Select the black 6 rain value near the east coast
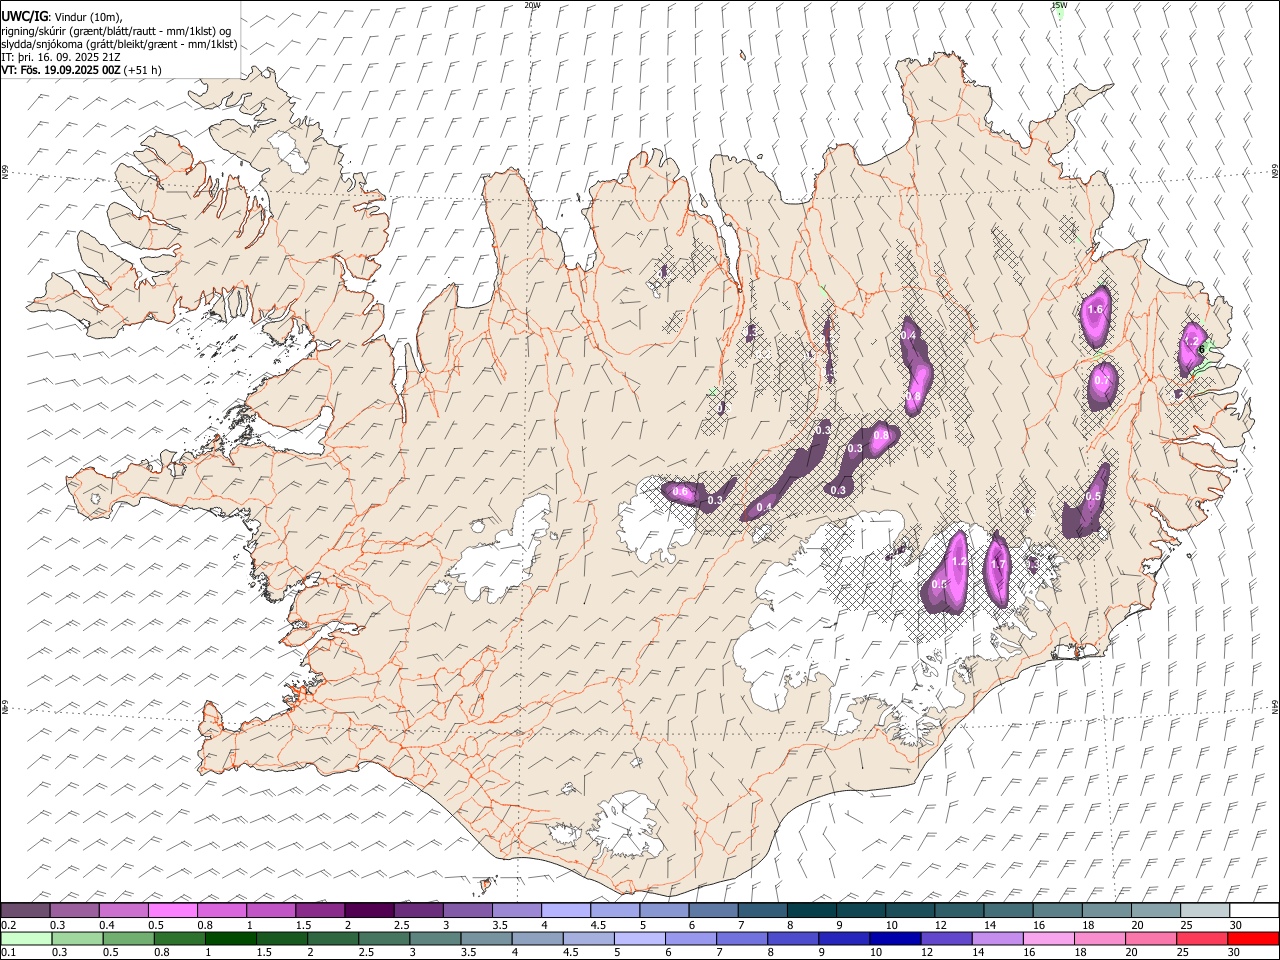This screenshot has width=1280, height=960. click(1200, 349)
